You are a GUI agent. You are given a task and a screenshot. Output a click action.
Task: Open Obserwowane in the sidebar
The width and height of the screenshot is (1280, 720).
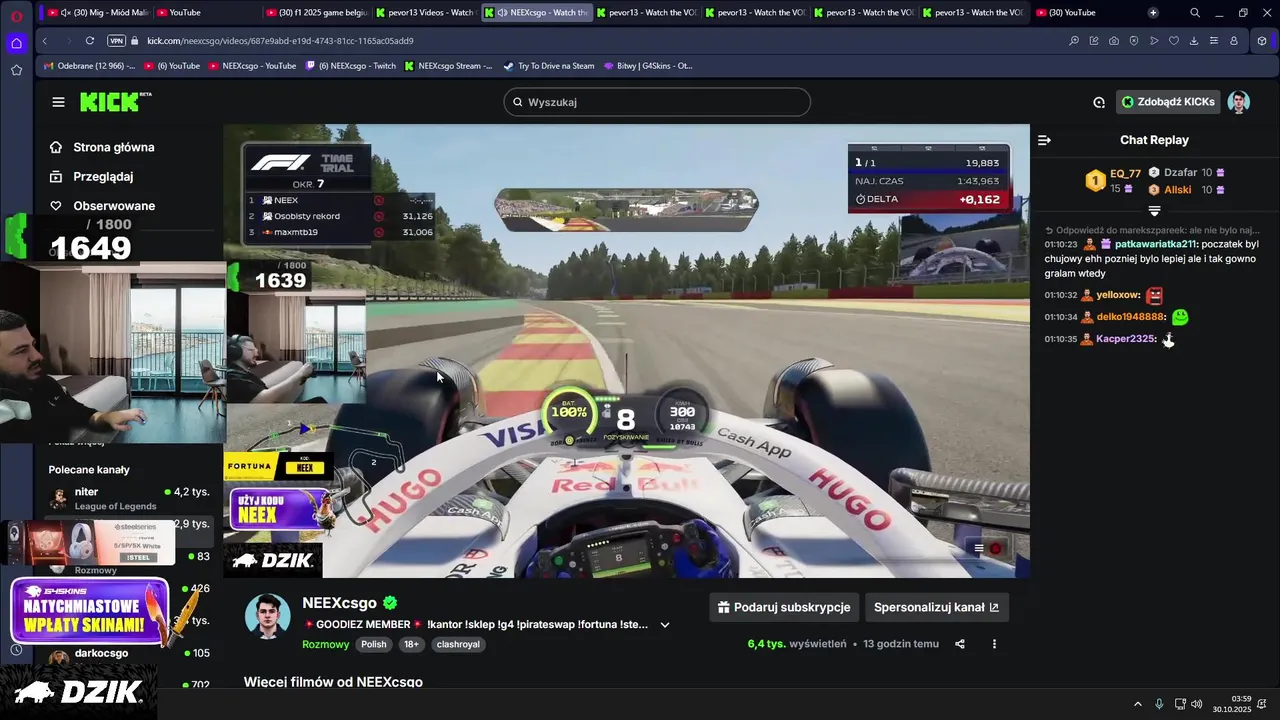click(x=102, y=206)
